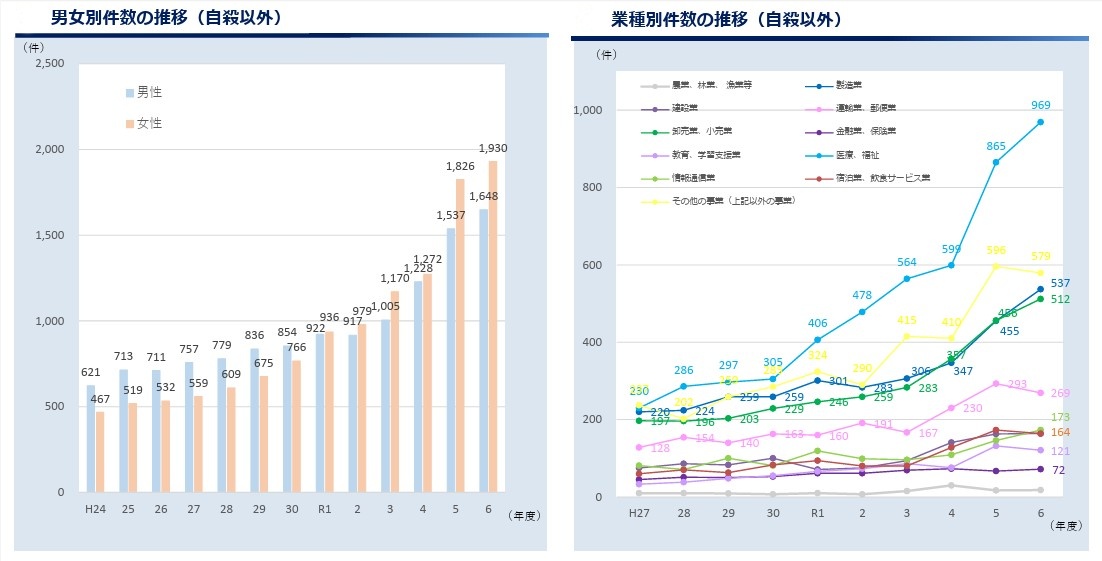Click the その他の事業 legend marker
Image resolution: width=1102 pixels, height=561 pixels.
click(x=655, y=202)
